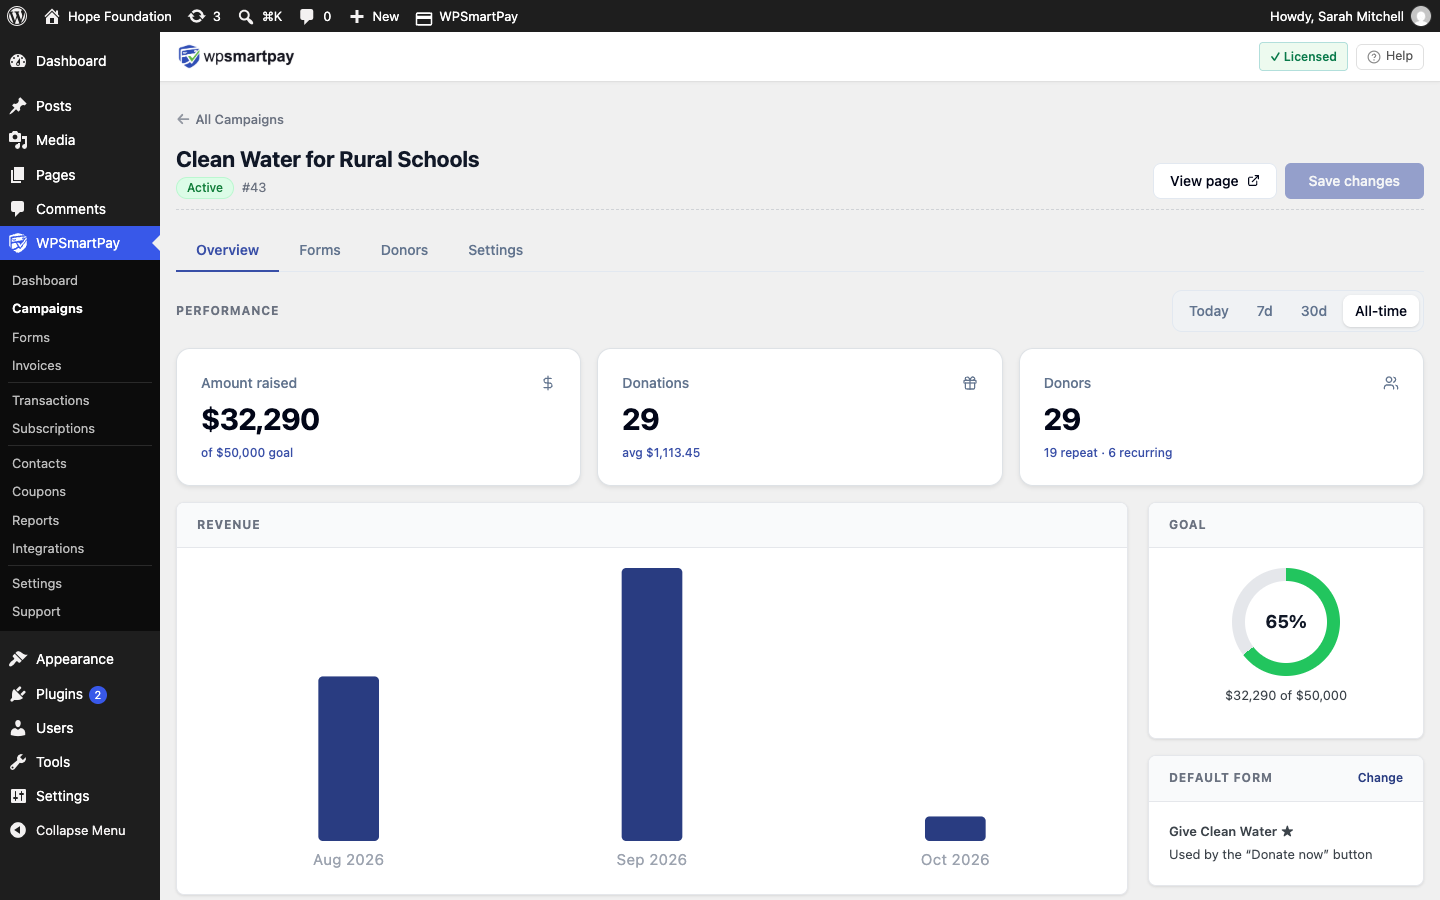Screen dimensions: 1440x900
Task: Click the Aug 2026 revenue bar
Action: click(348, 759)
